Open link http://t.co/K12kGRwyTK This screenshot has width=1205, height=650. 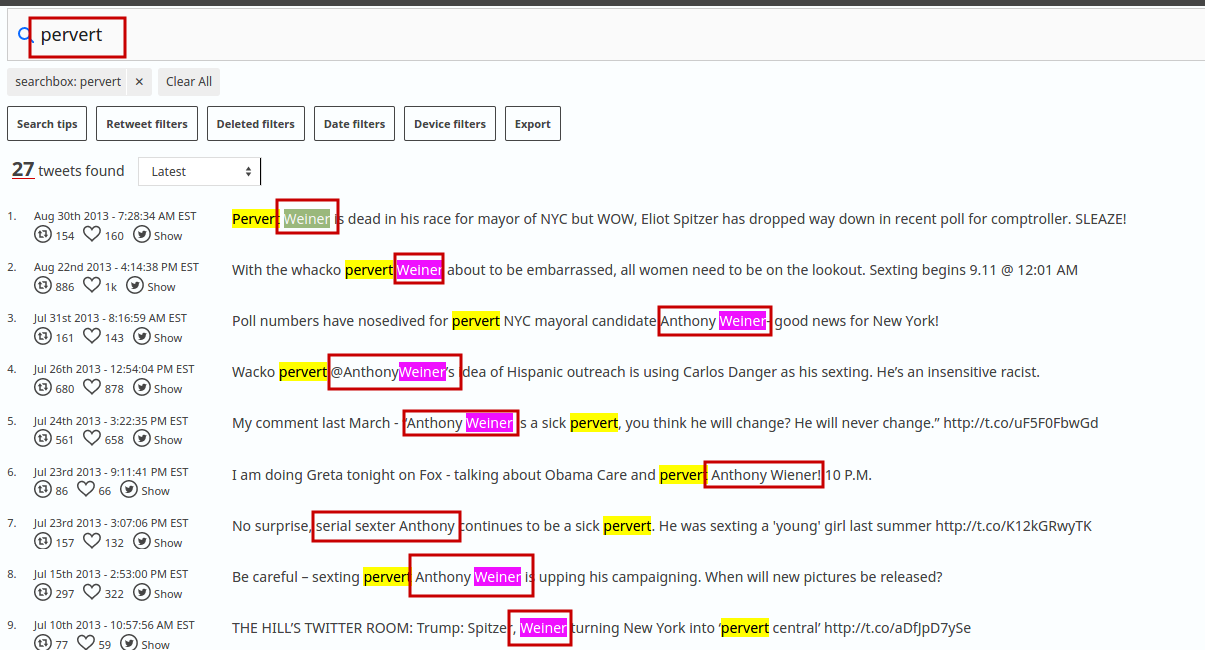(1013, 525)
